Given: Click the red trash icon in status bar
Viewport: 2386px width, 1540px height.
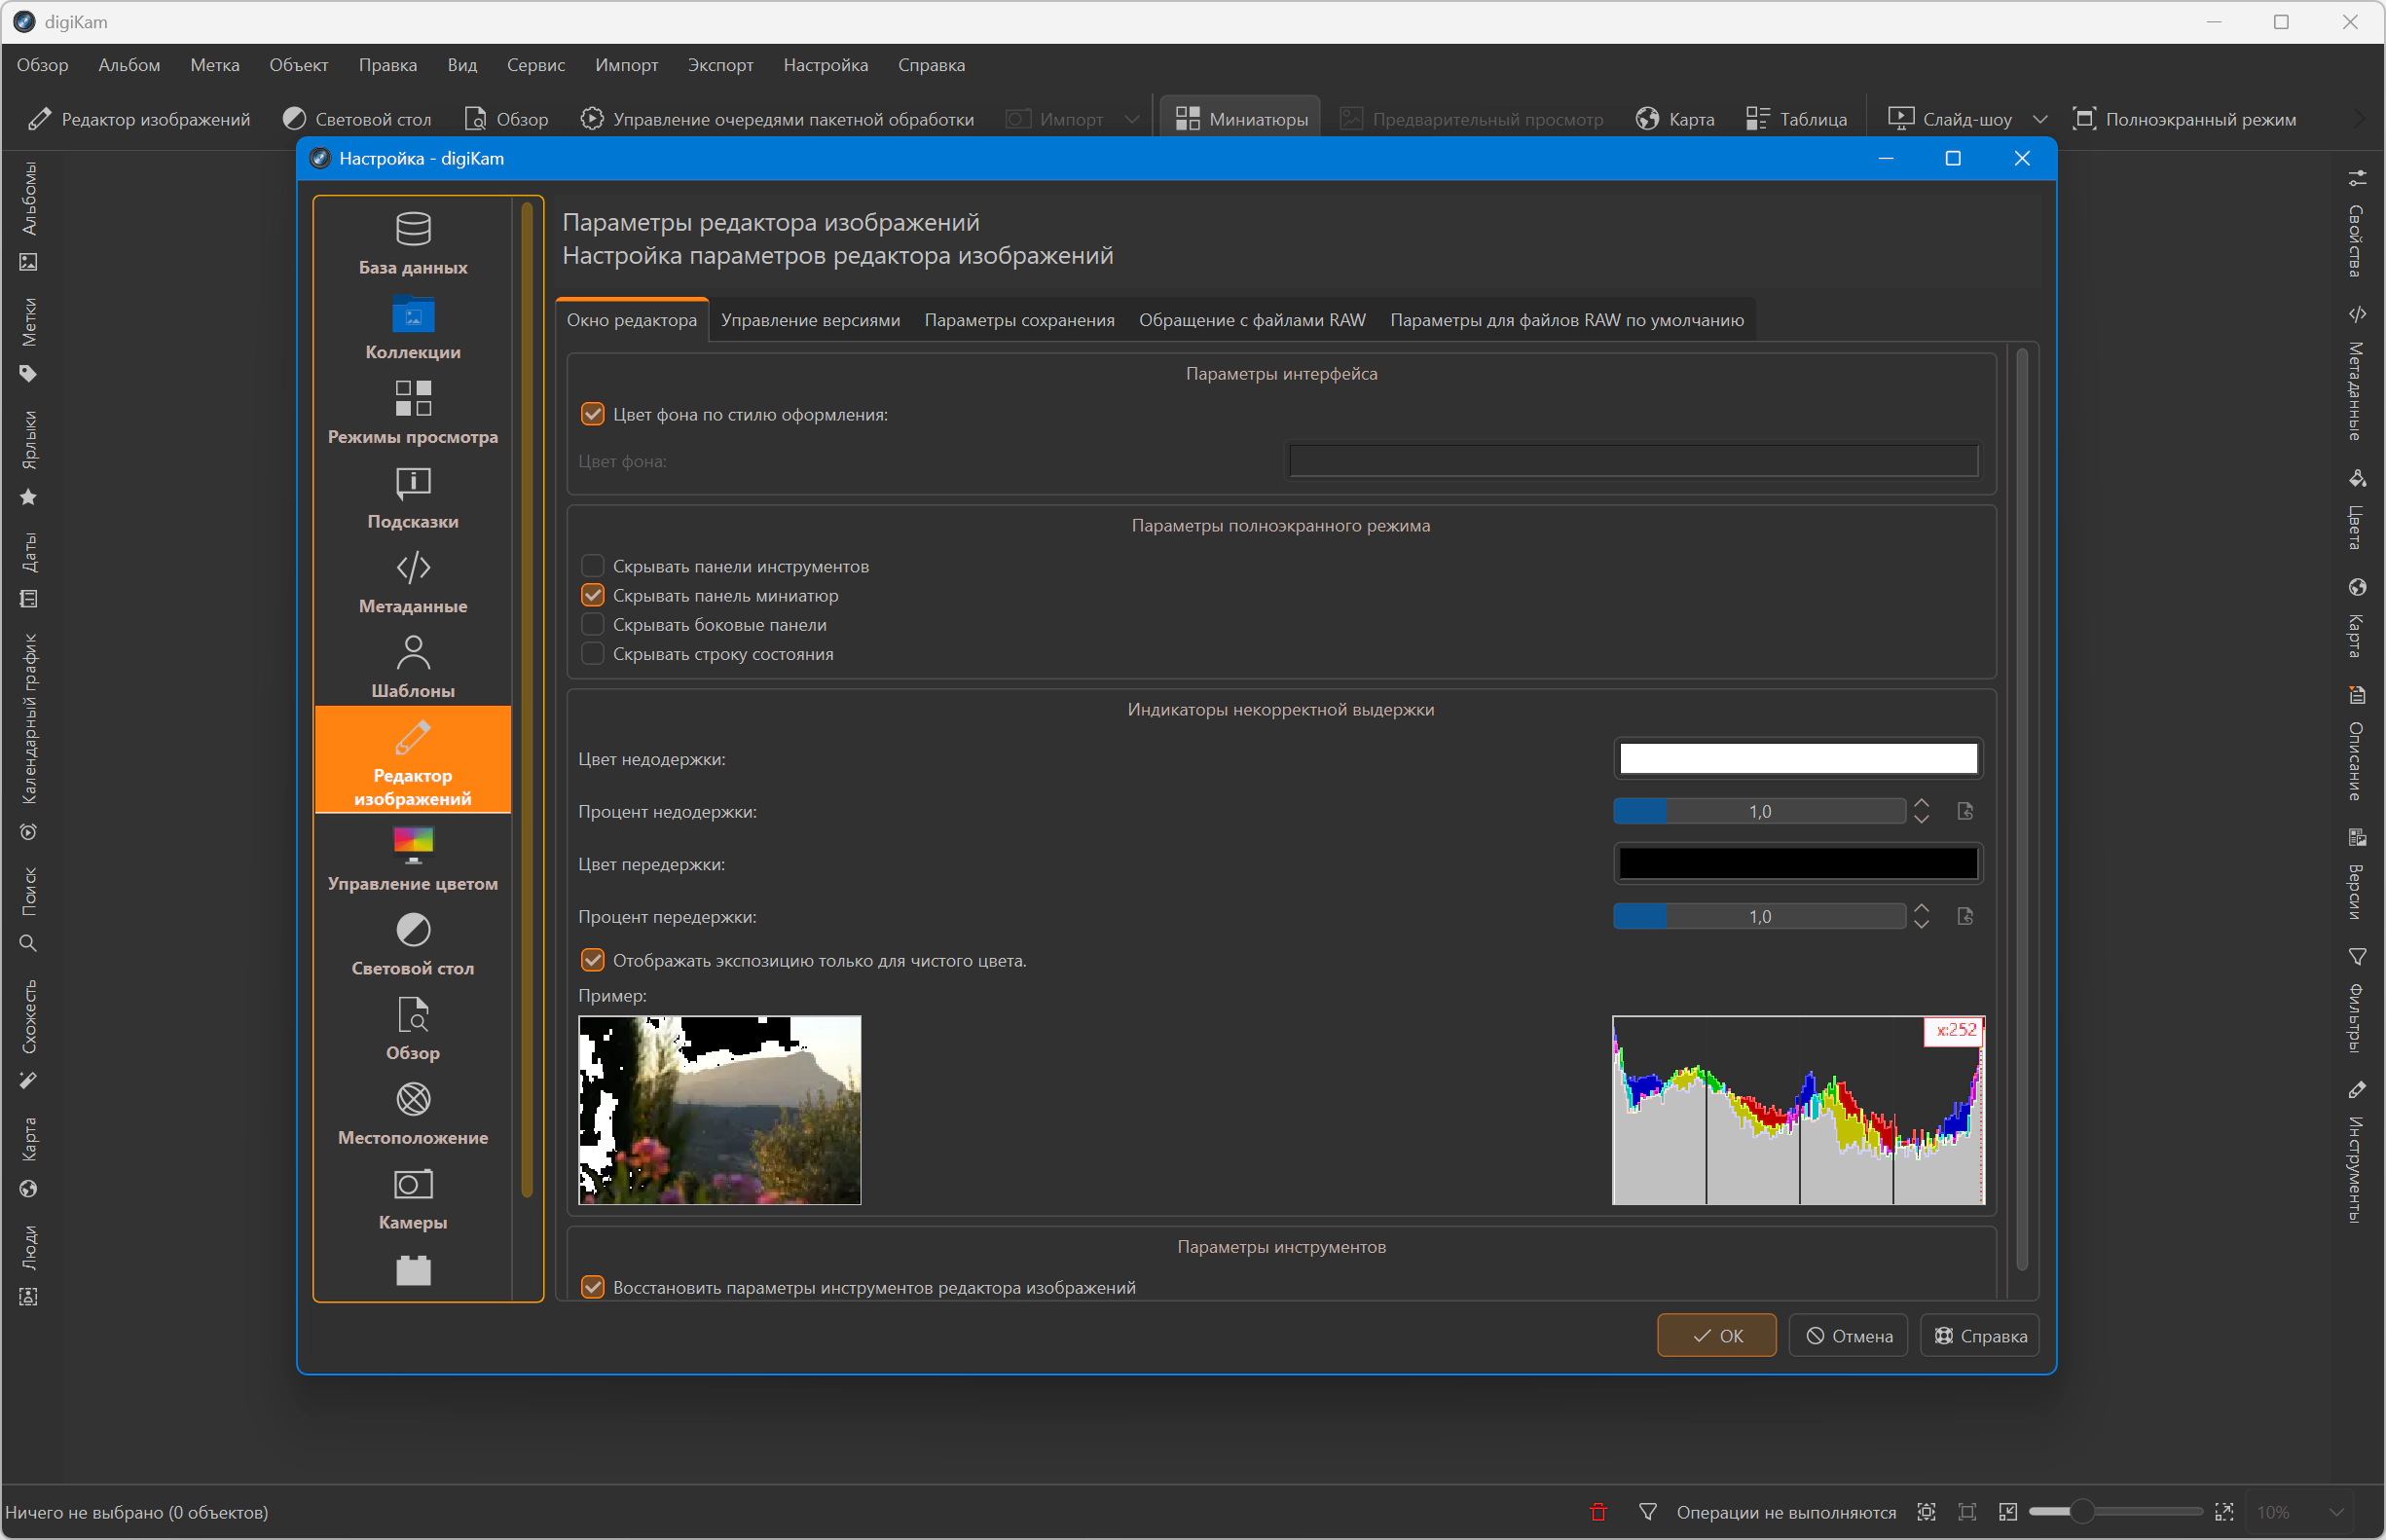Looking at the screenshot, I should pyautogui.click(x=1598, y=1512).
